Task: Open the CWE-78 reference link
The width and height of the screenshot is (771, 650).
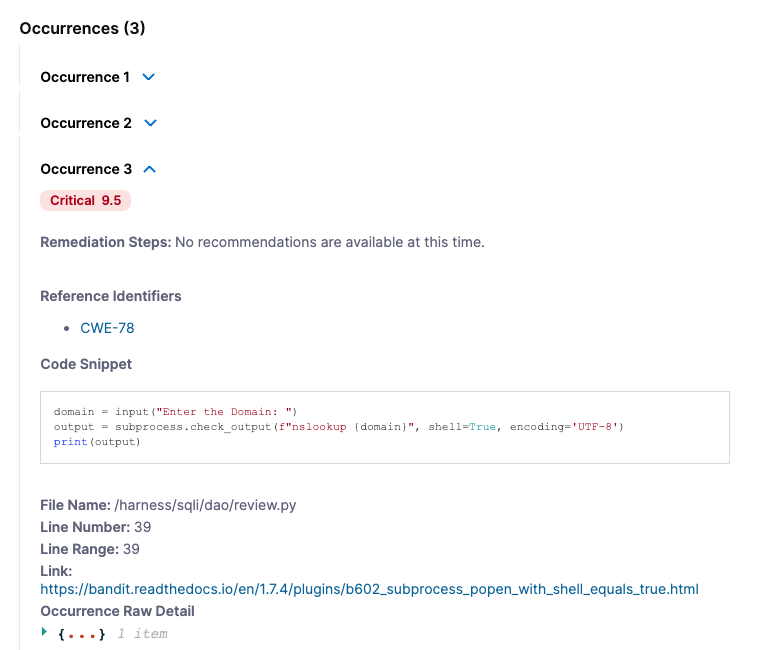Action: click(107, 328)
